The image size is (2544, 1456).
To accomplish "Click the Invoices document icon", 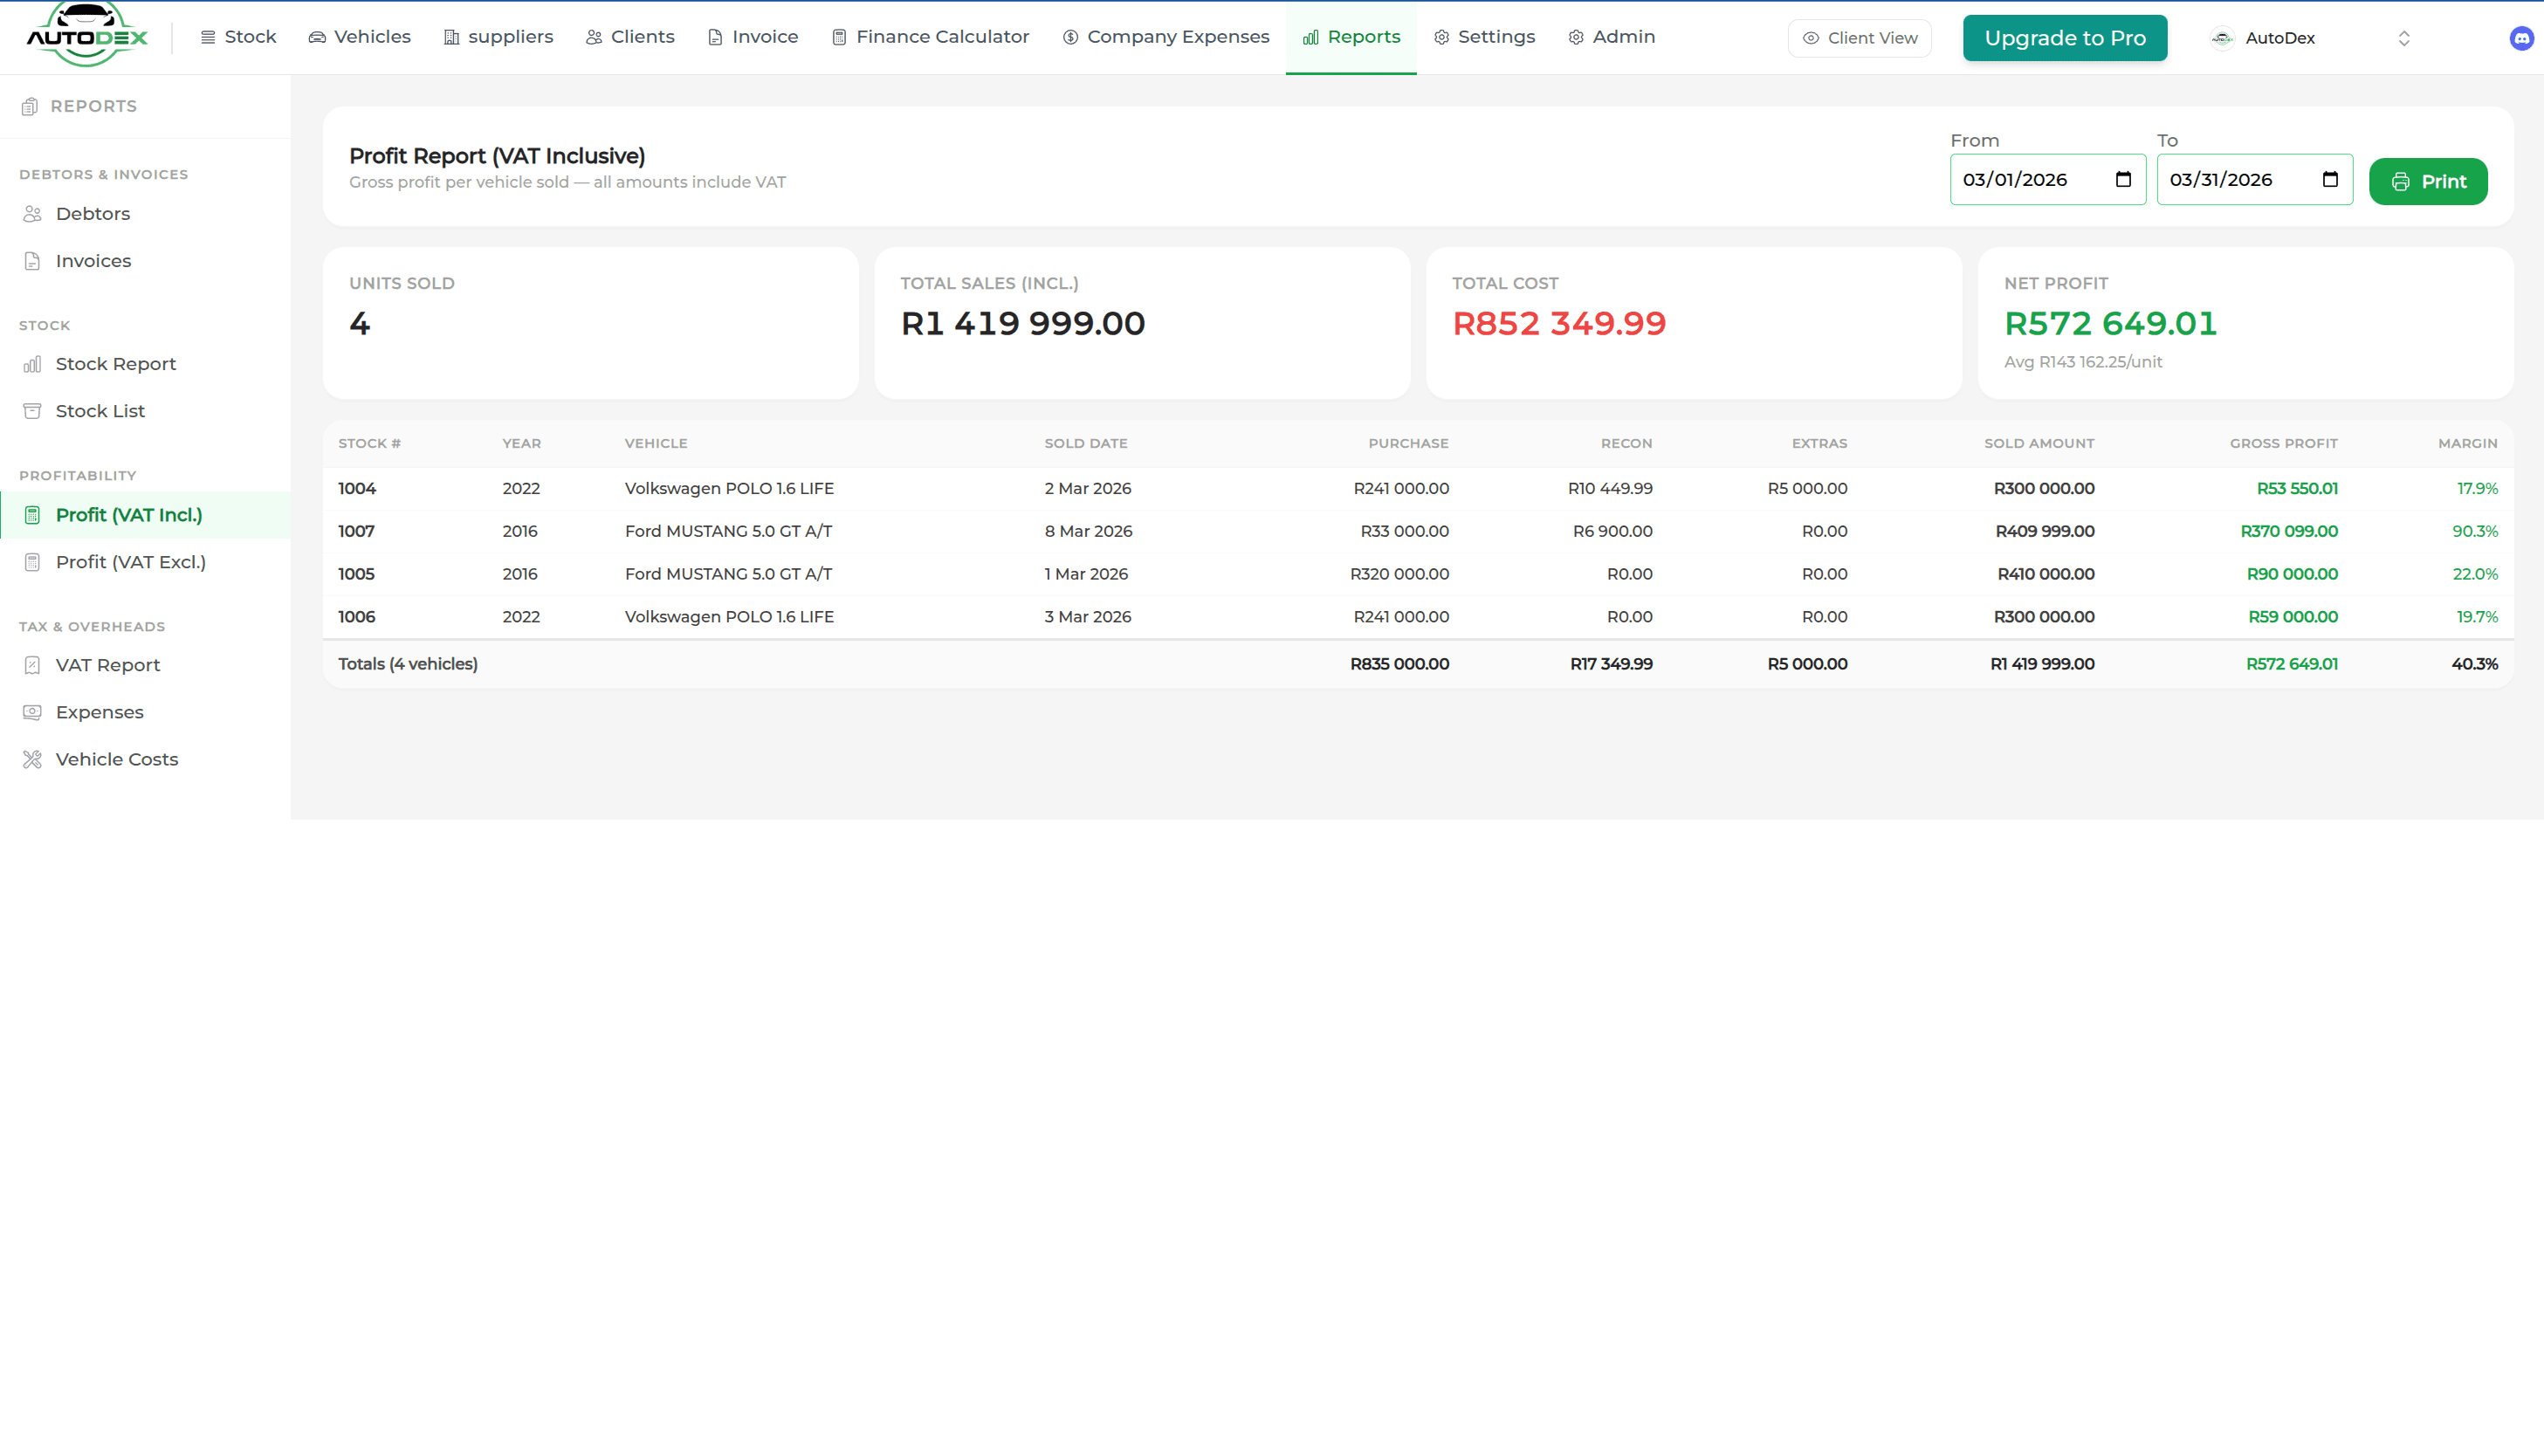I will [32, 260].
